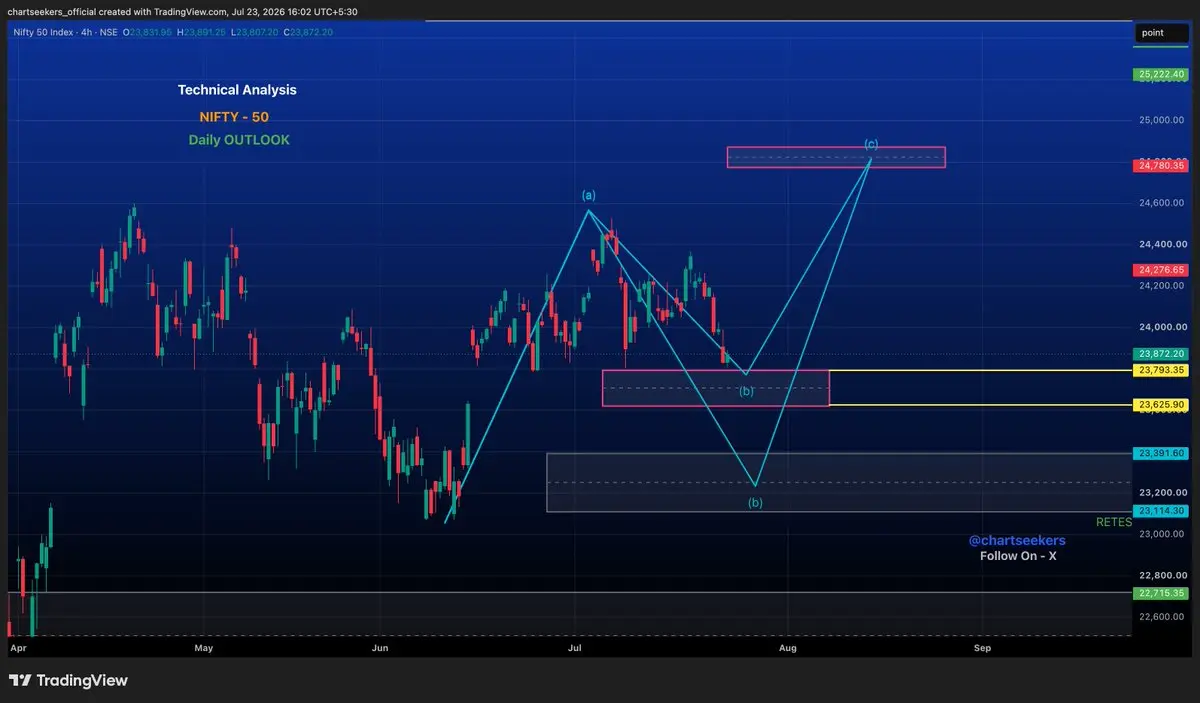Click the yellow 23,793.35 price label
This screenshot has width=1200, height=703.
tap(1161, 370)
